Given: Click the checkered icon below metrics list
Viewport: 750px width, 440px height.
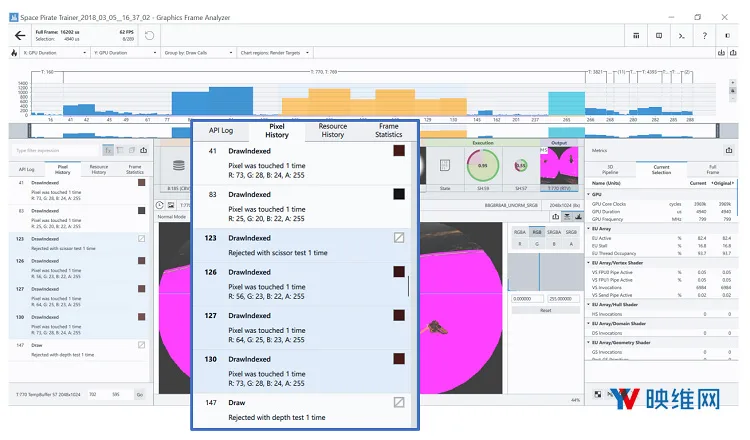Looking at the screenshot, I should (598, 395).
